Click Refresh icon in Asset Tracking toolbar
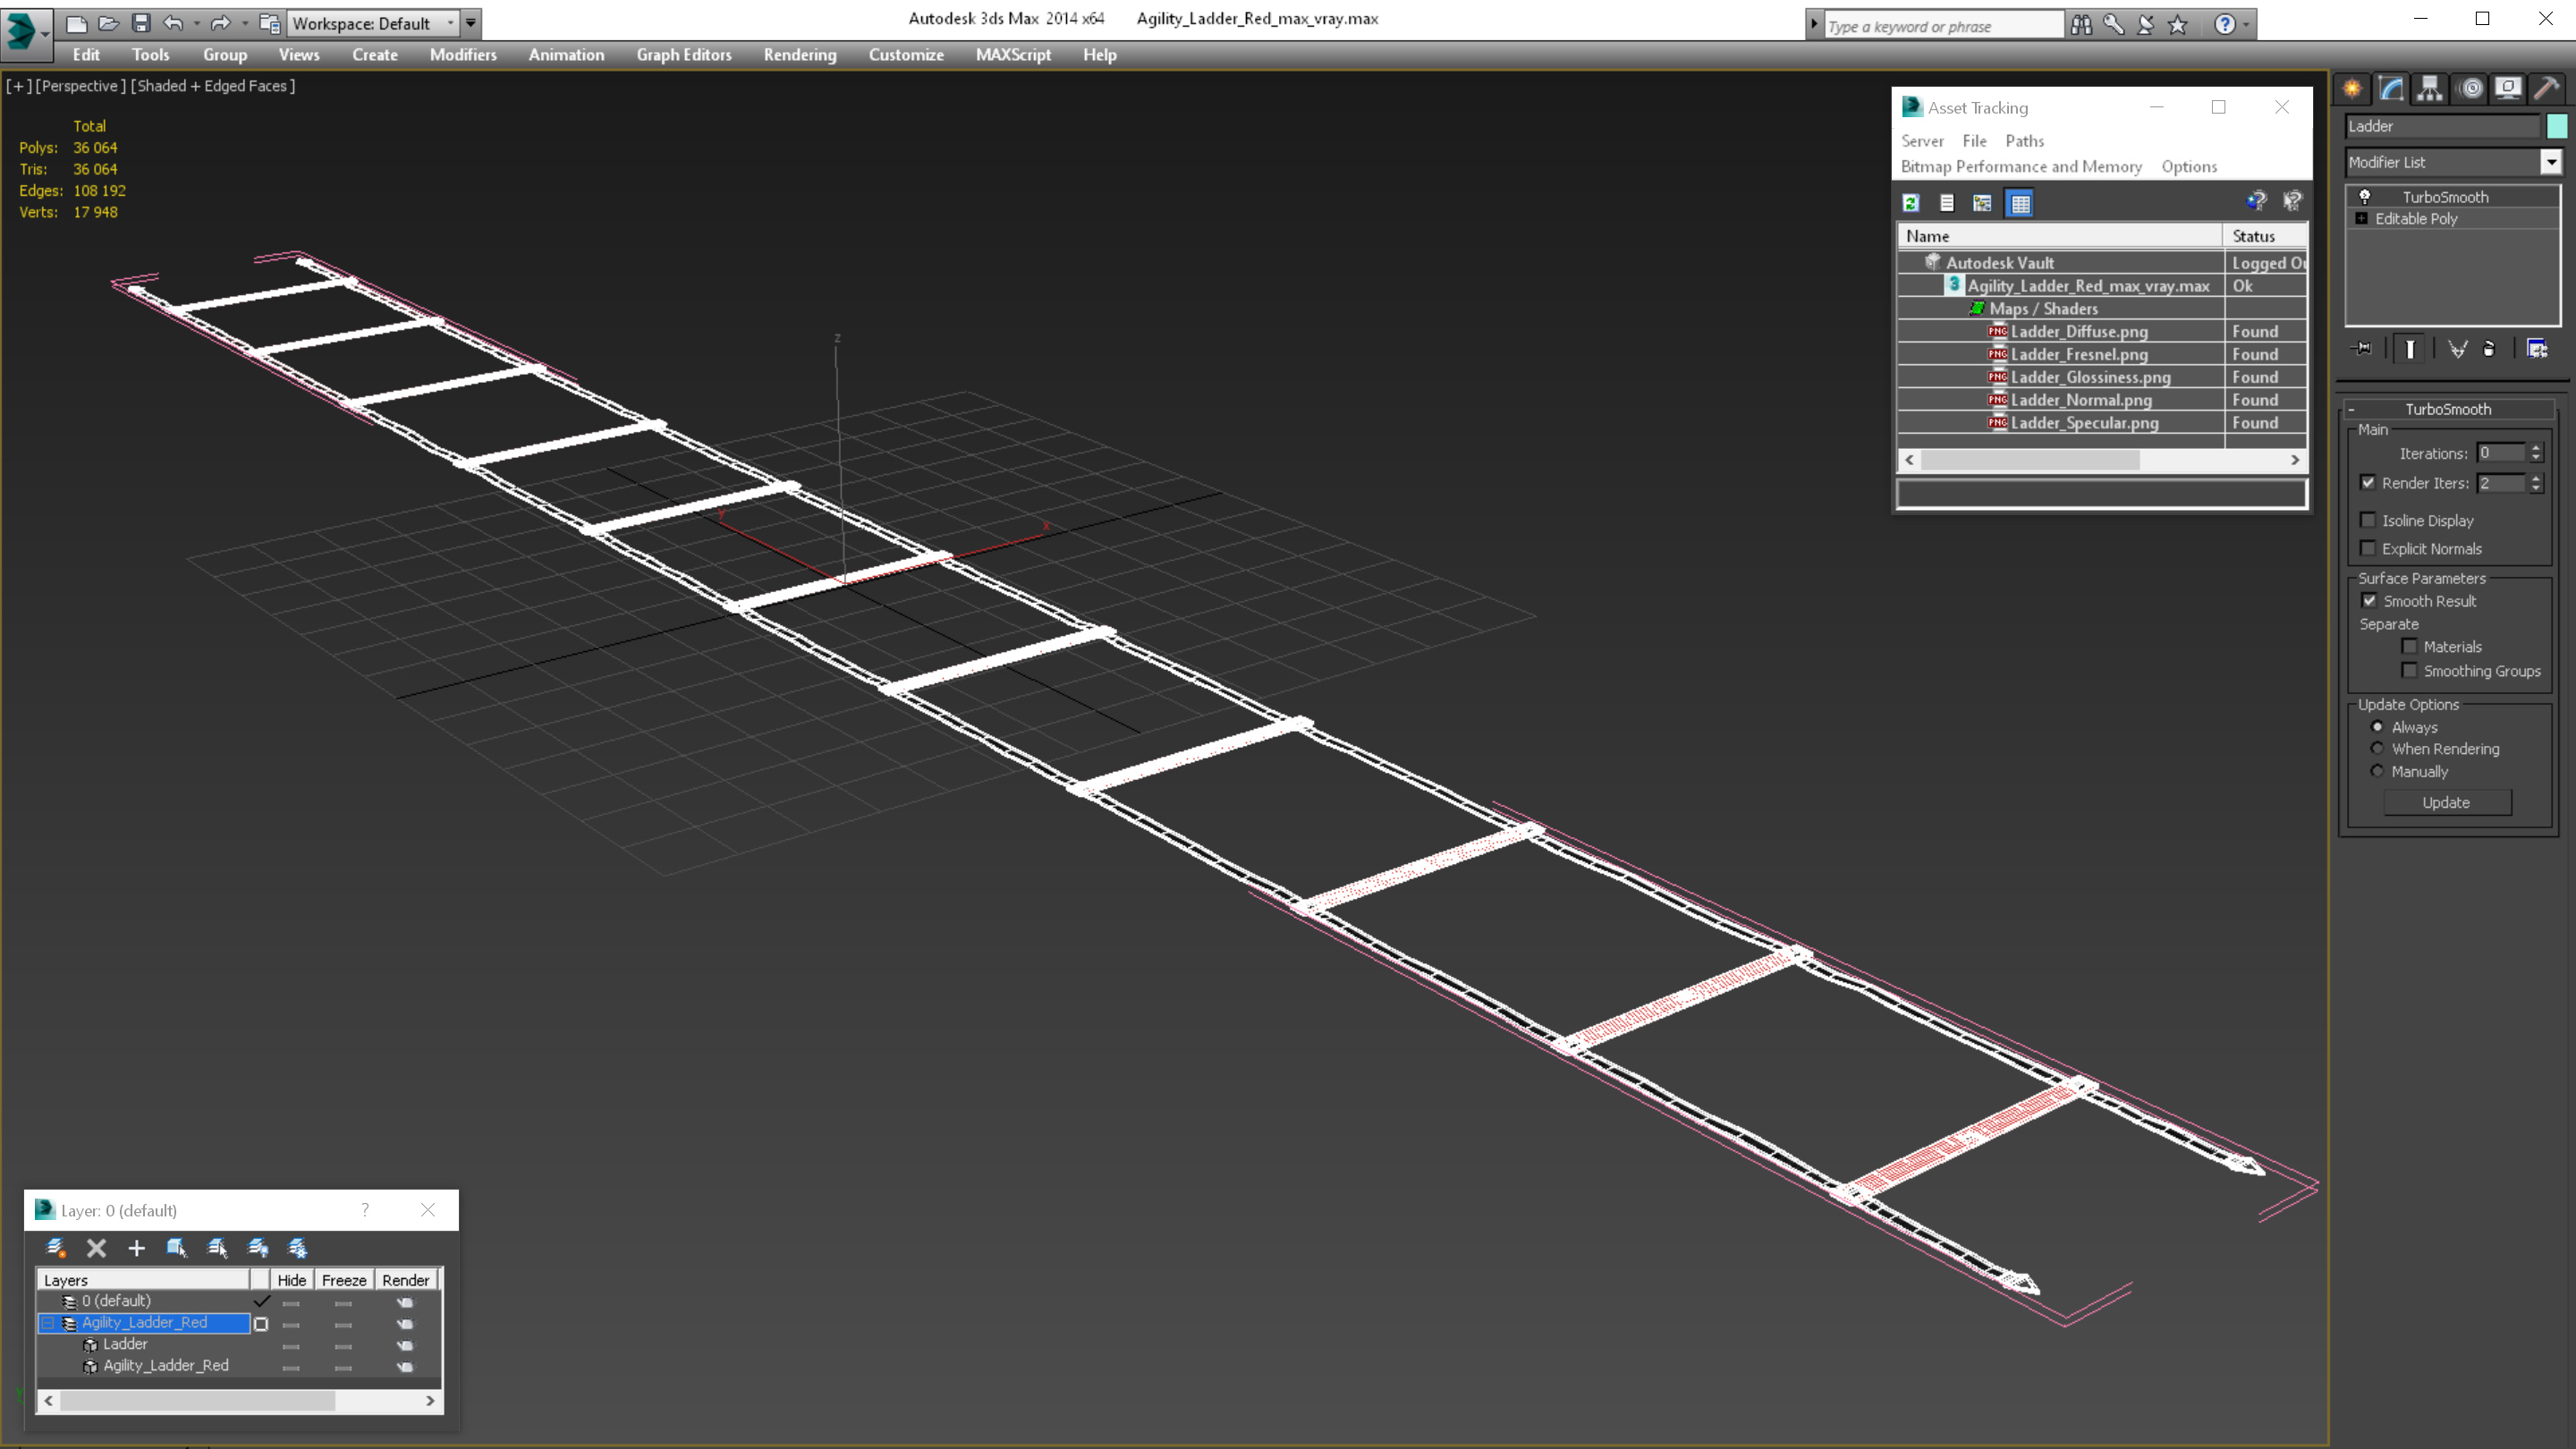Image resolution: width=2576 pixels, height=1449 pixels. click(1911, 203)
